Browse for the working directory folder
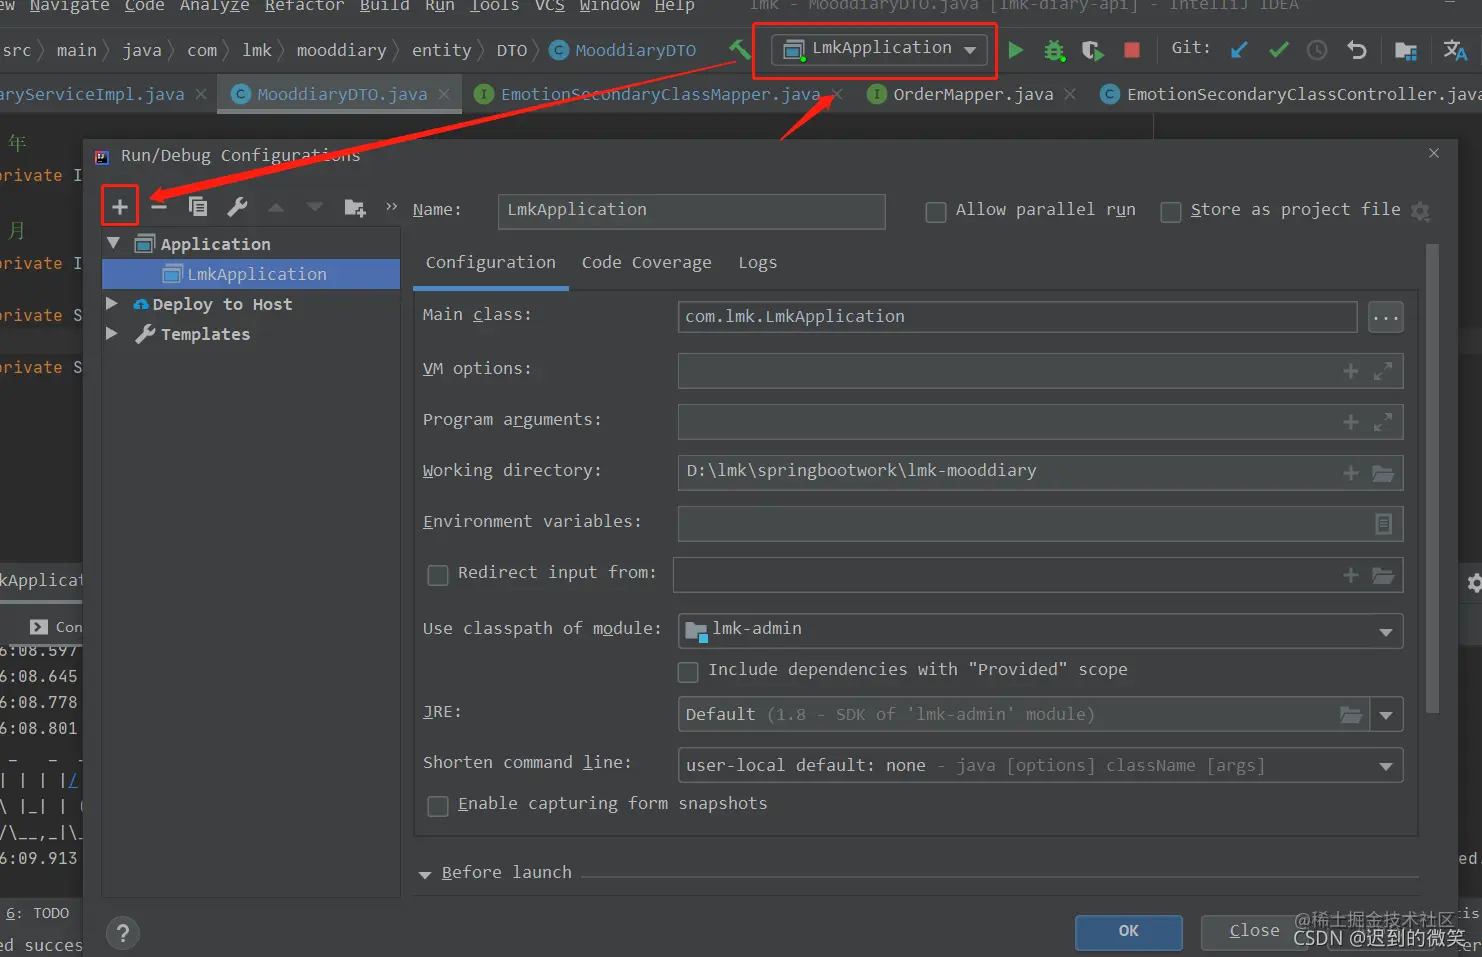 click(x=1383, y=473)
